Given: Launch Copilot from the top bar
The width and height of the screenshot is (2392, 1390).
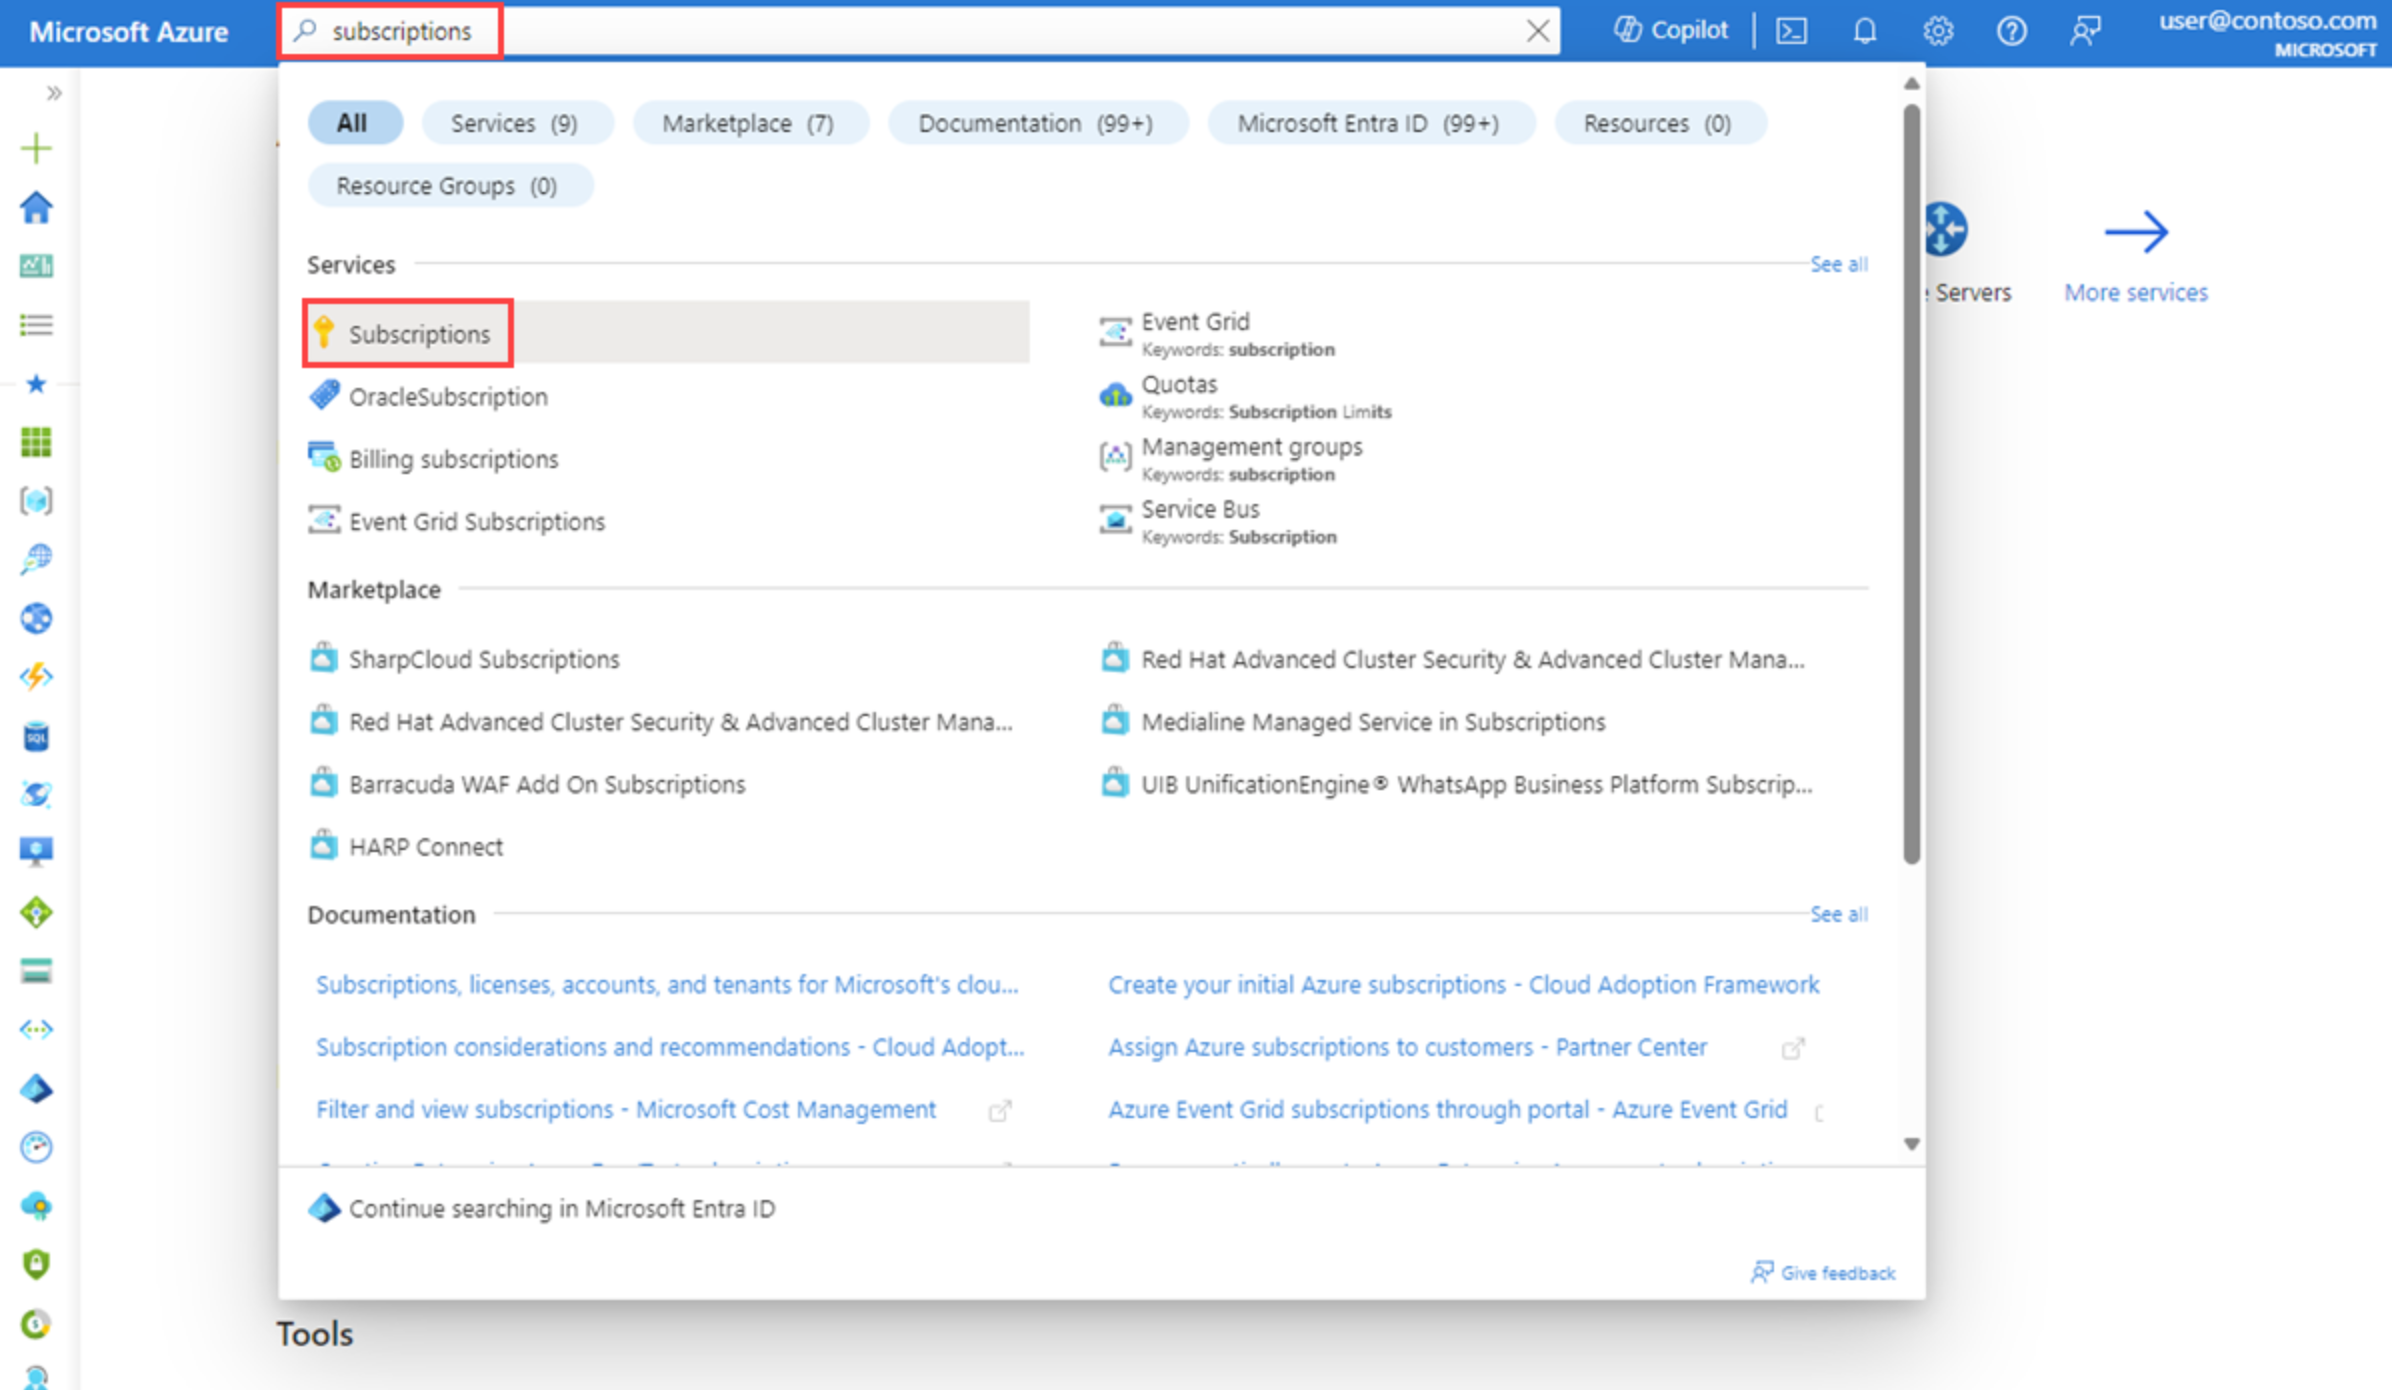Looking at the screenshot, I should click(x=1669, y=30).
